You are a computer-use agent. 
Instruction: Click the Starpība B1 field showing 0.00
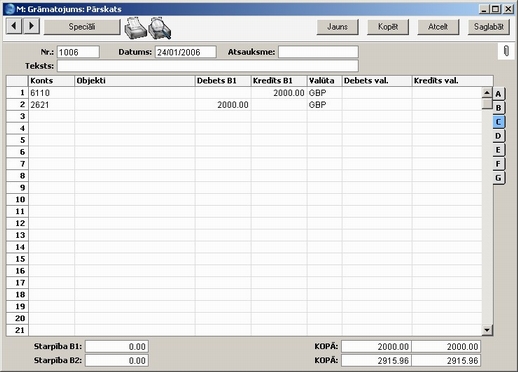click(x=117, y=347)
